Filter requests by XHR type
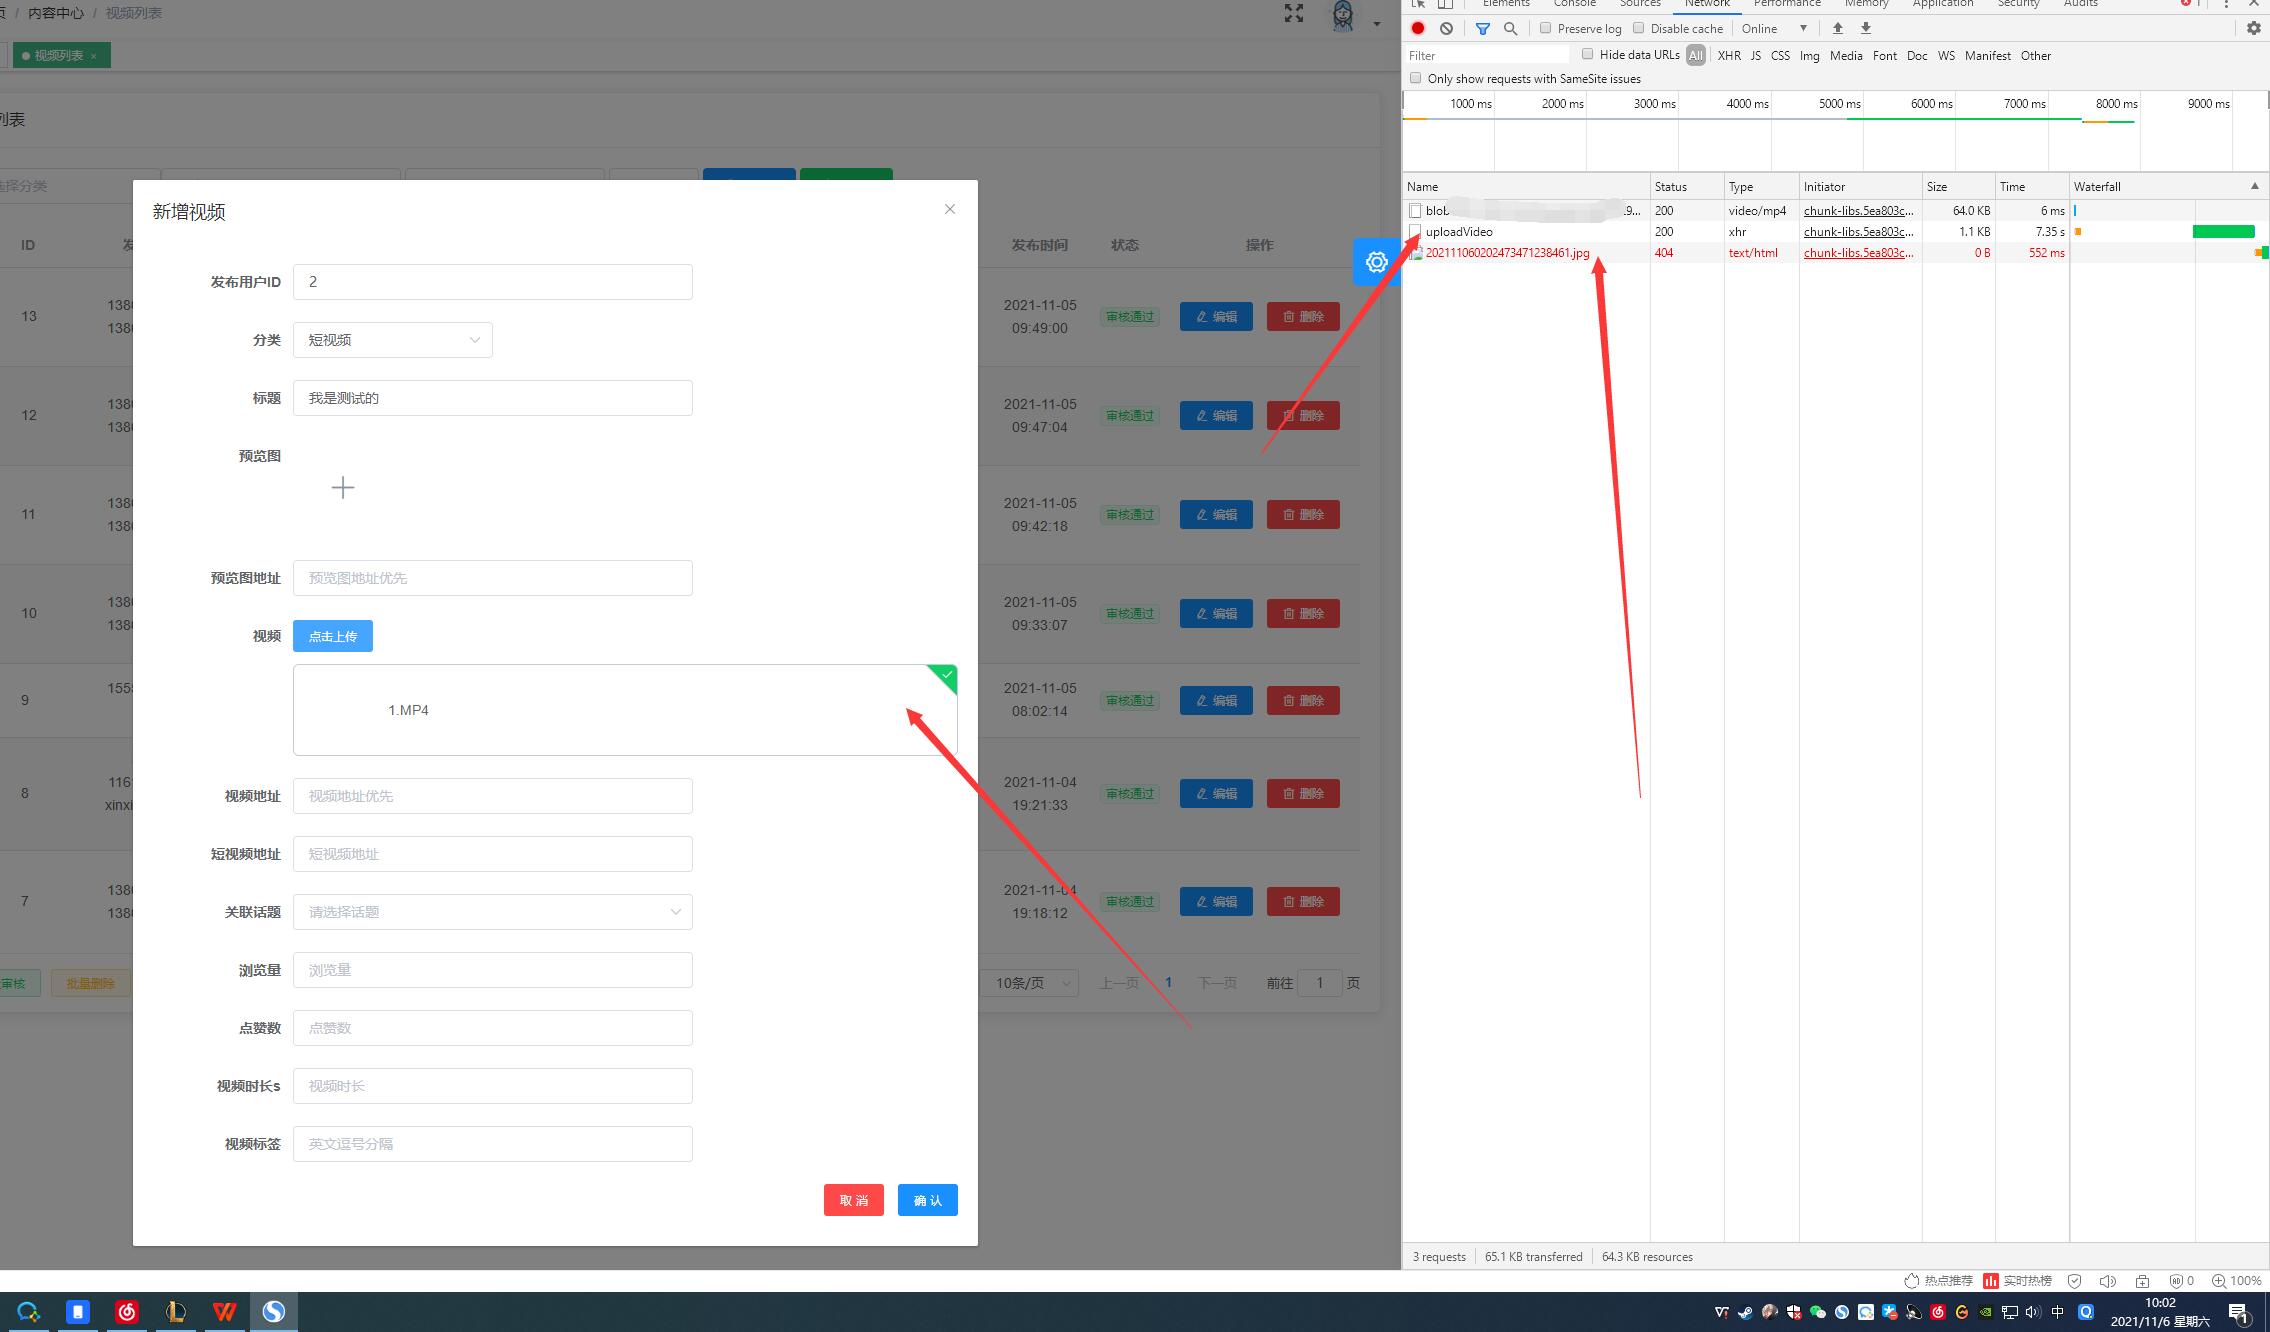 [1729, 56]
